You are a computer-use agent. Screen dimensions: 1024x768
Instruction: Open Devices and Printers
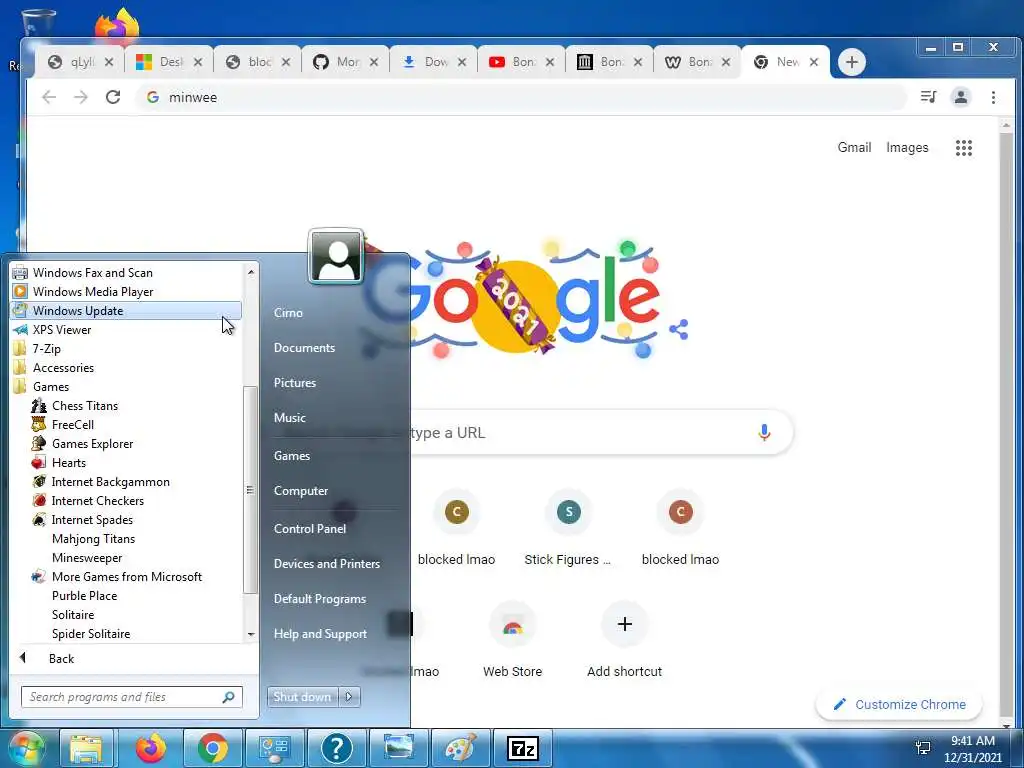coord(327,564)
